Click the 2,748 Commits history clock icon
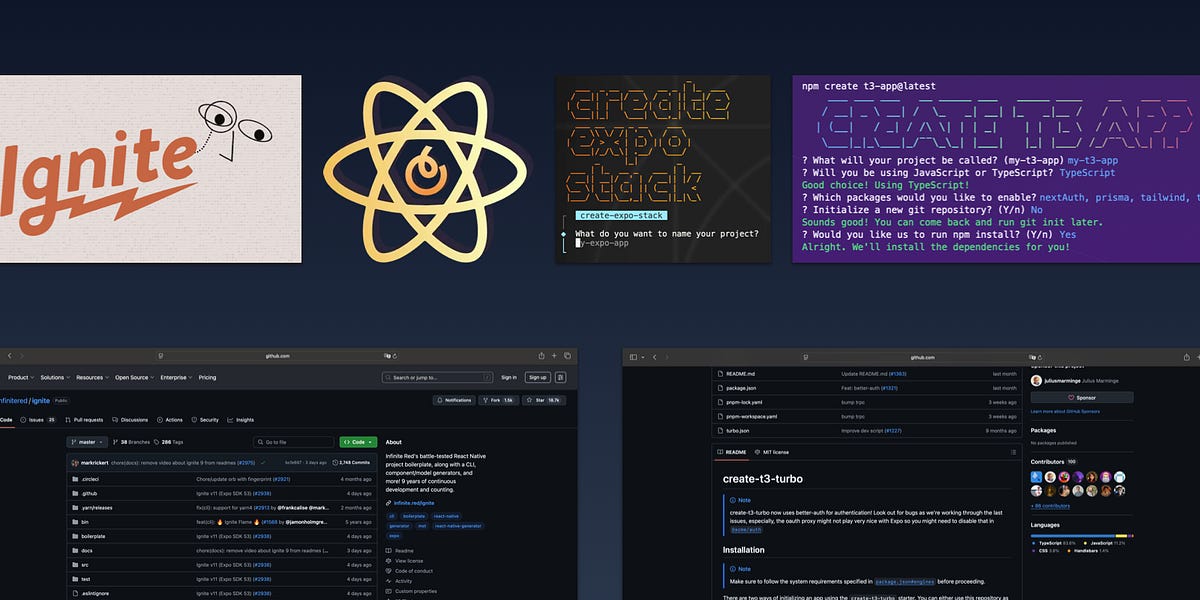1200x600 pixels. pyautogui.click(x=335, y=462)
